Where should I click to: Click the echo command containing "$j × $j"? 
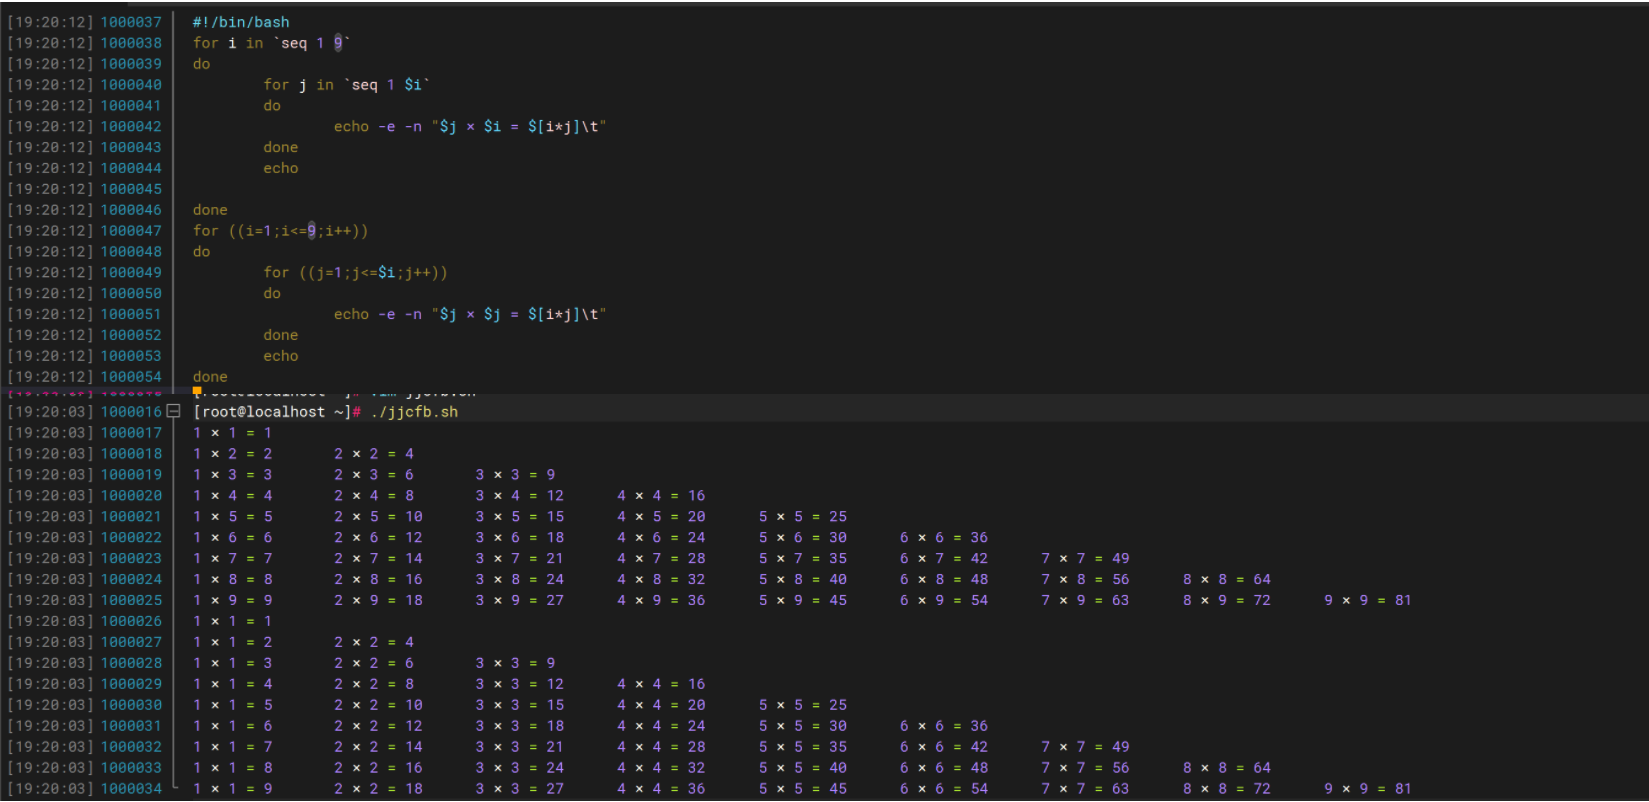[x=470, y=314]
